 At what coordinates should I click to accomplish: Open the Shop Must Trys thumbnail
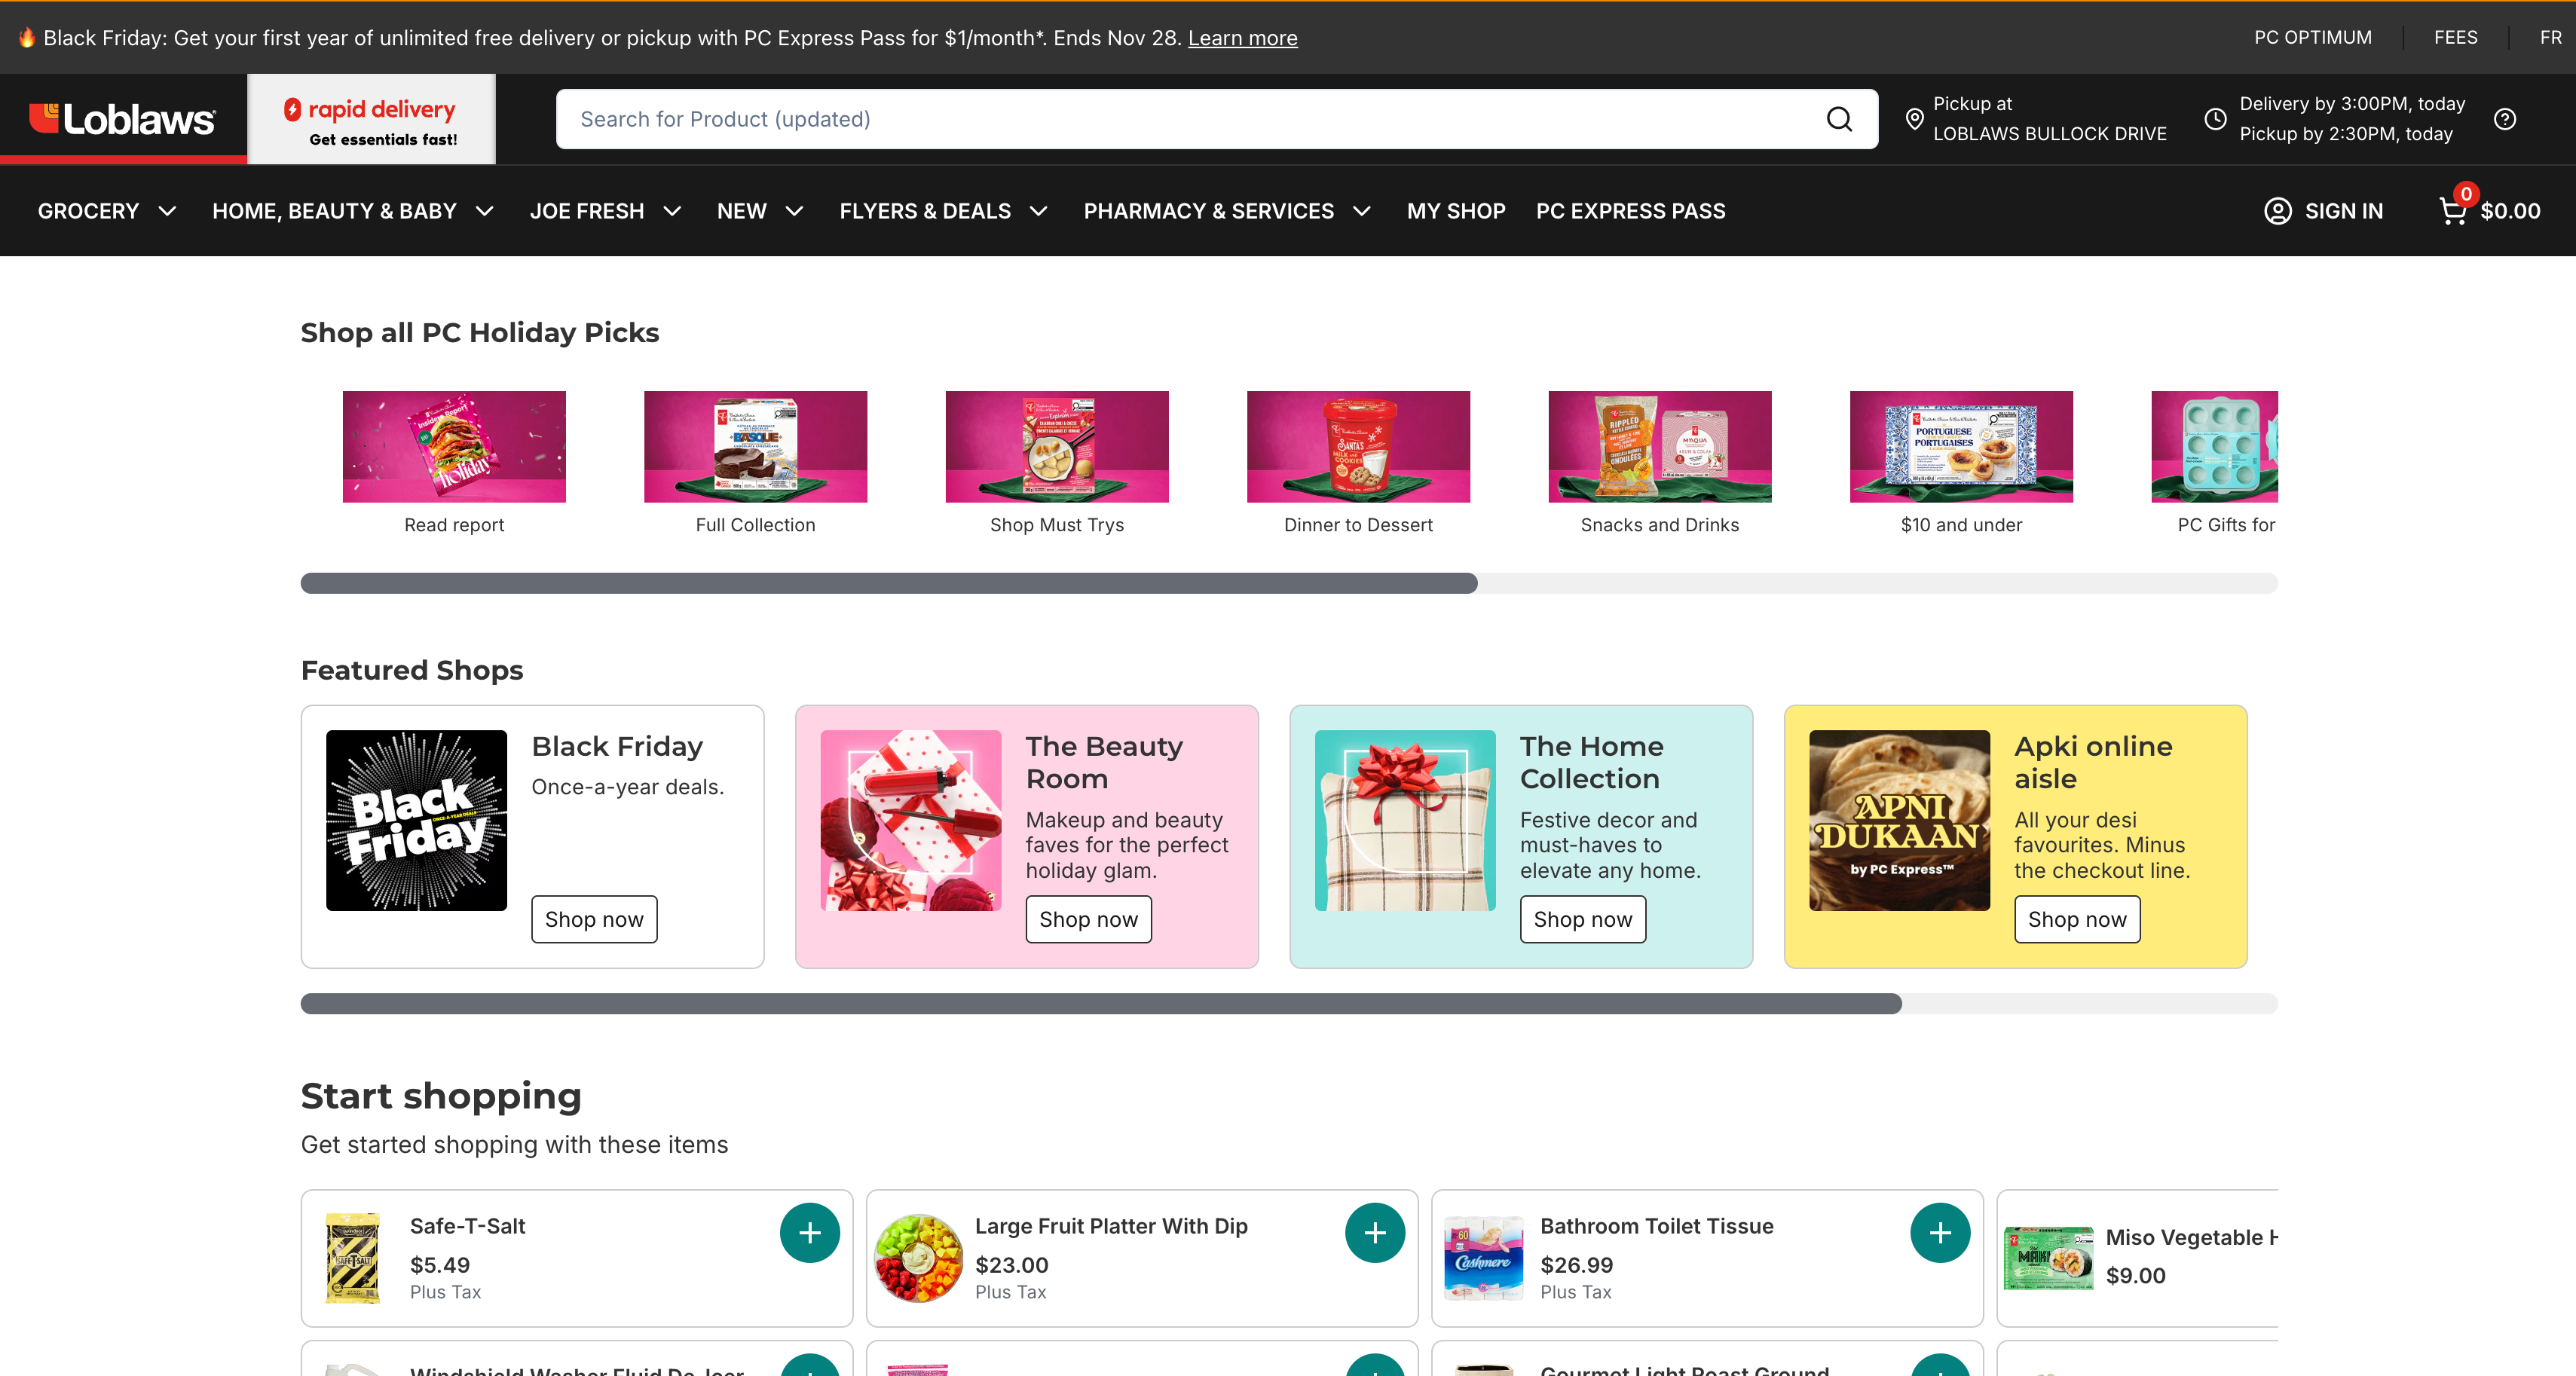click(1057, 446)
